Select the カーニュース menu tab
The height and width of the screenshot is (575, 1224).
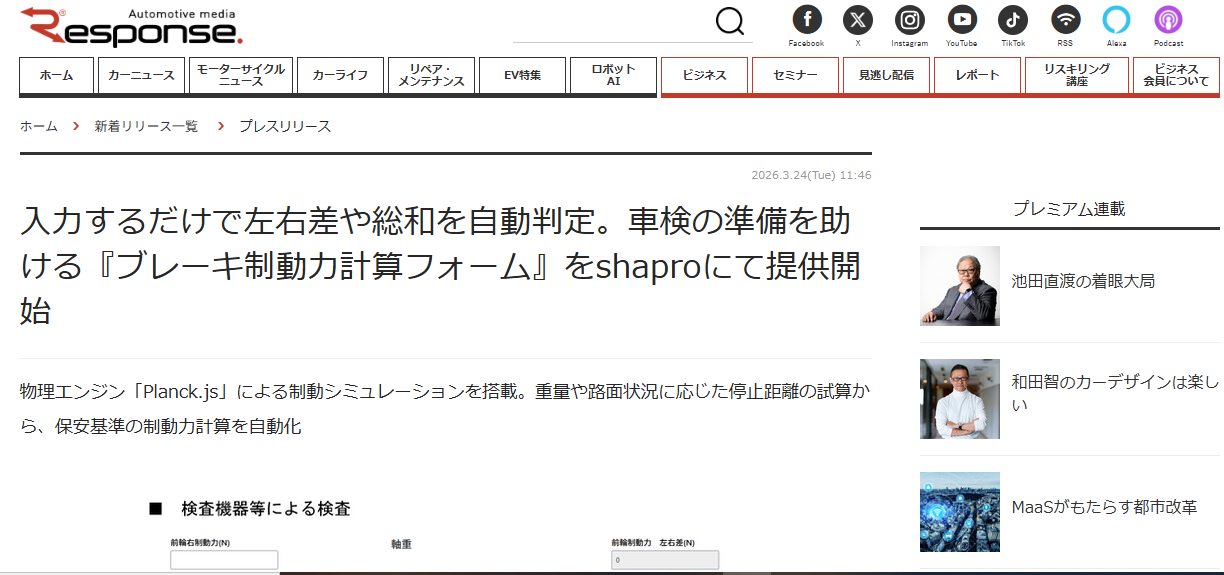tap(141, 75)
